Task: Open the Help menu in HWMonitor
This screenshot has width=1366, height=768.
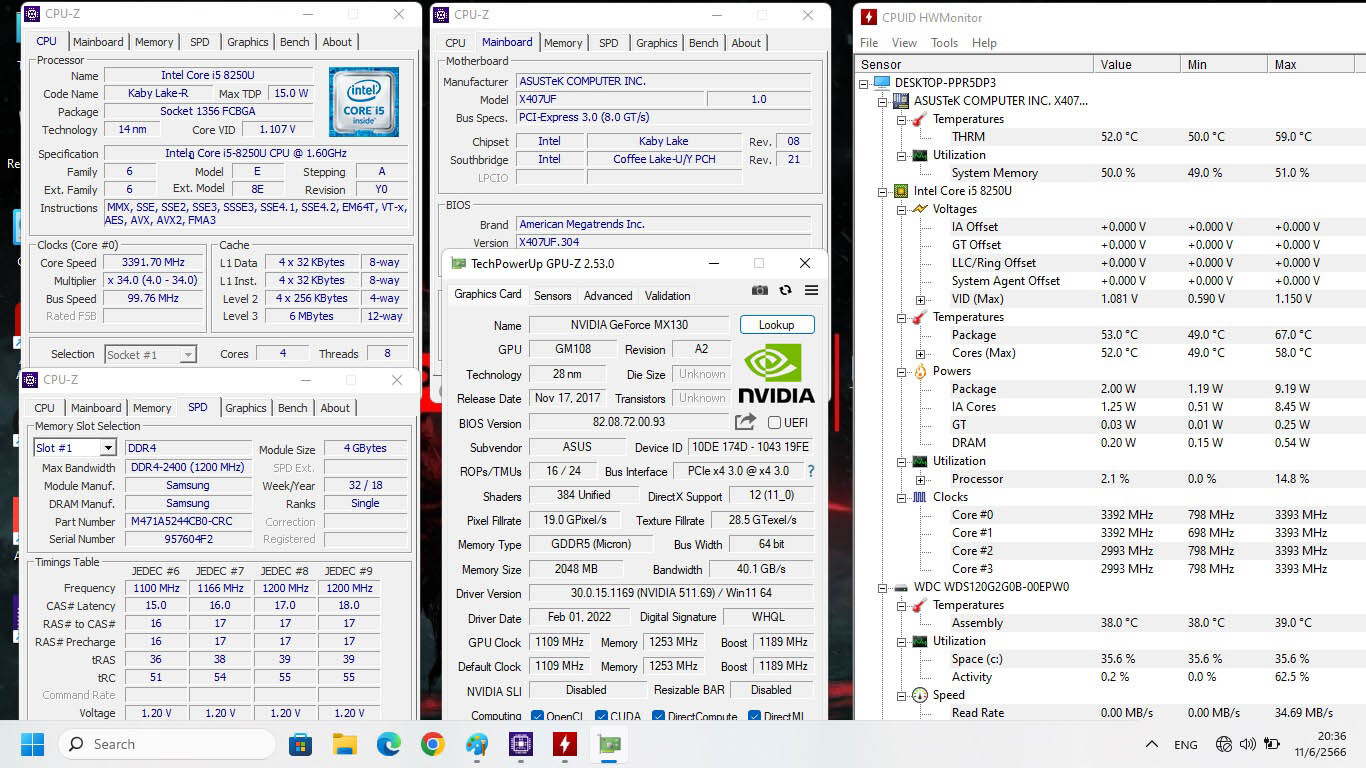Action: tap(984, 43)
